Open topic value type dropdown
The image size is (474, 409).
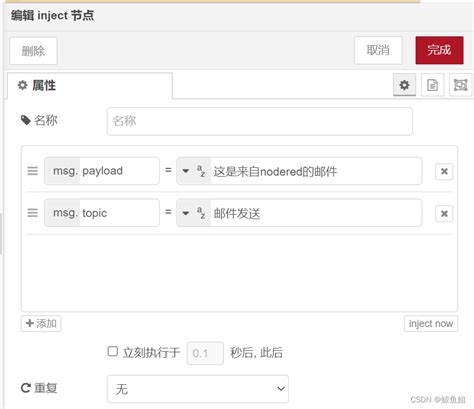tap(194, 213)
